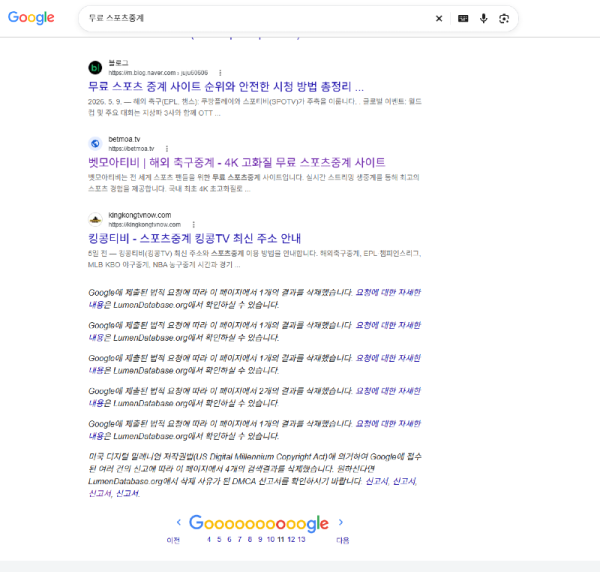Screen dimensions: 600x572
Task: Open the first DMCA 신고서 link
Action: tap(377, 481)
